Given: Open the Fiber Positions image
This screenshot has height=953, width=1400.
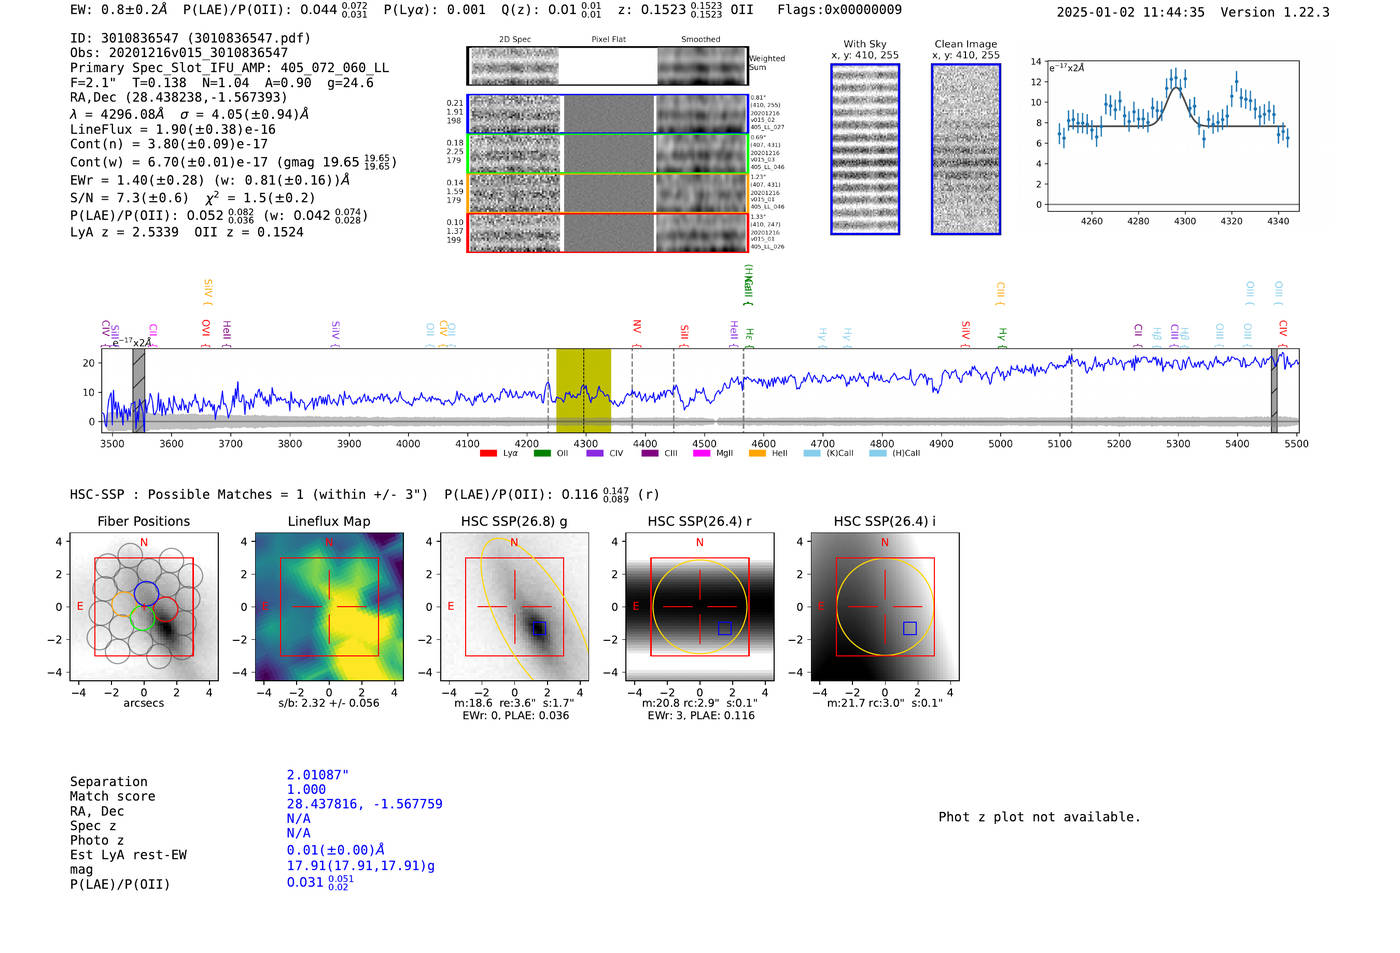Looking at the screenshot, I should tap(144, 607).
